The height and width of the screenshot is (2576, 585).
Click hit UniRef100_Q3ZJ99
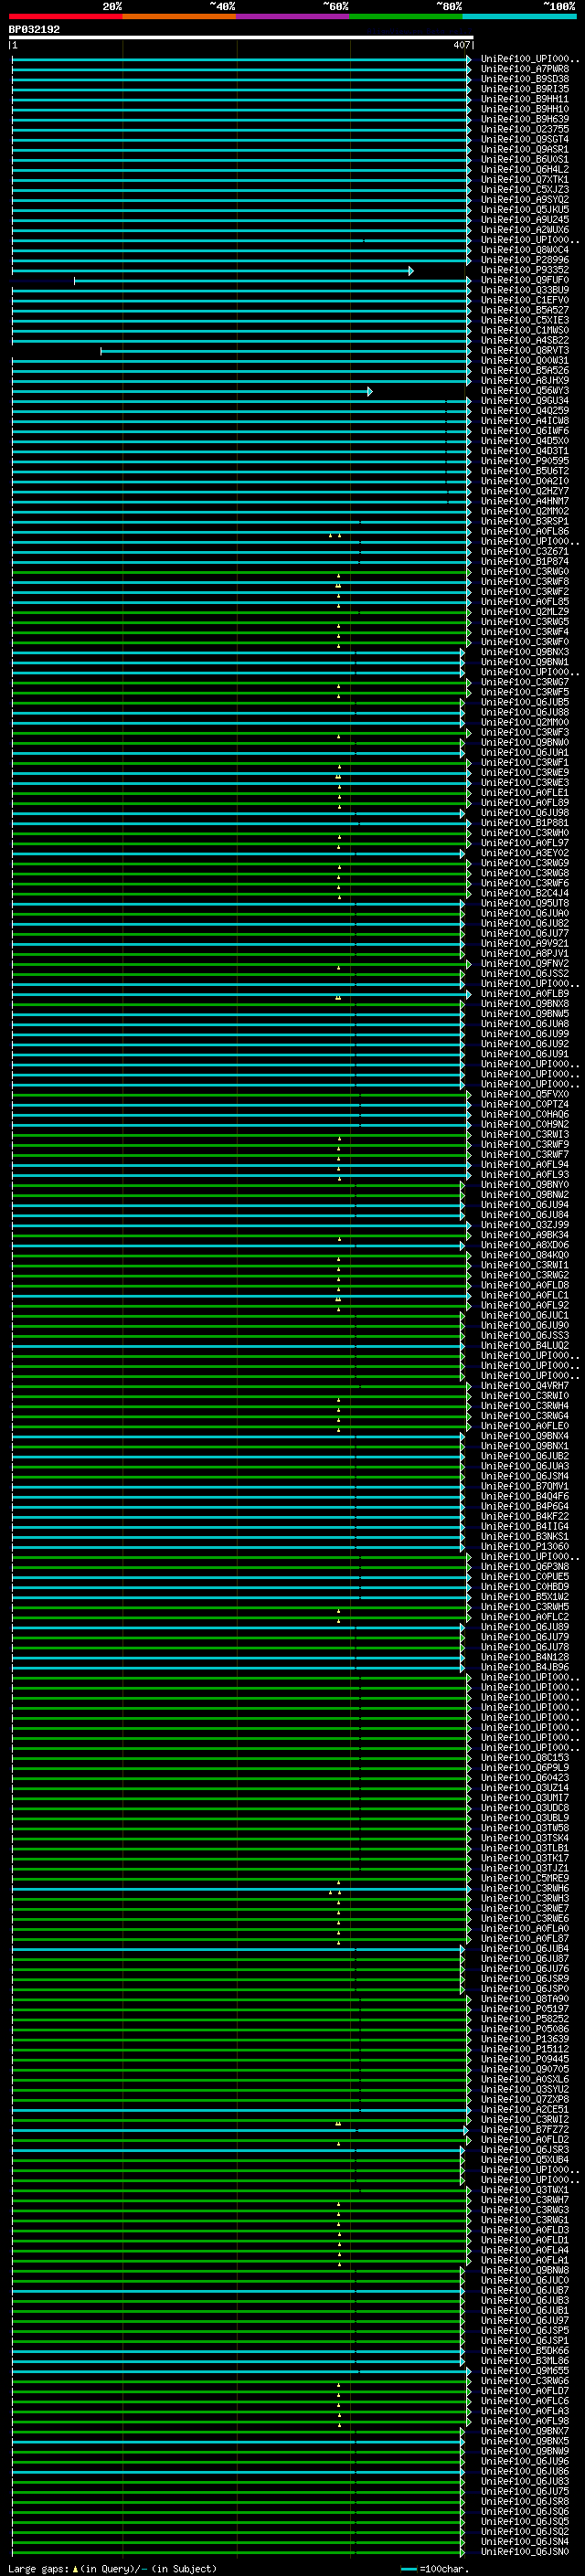525,1225
